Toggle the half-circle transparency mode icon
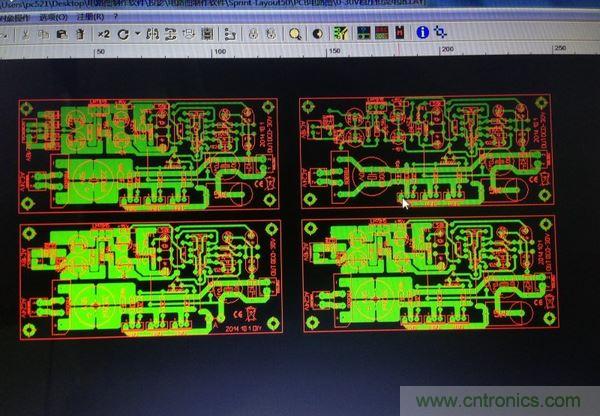The image size is (600, 416). click(317, 33)
